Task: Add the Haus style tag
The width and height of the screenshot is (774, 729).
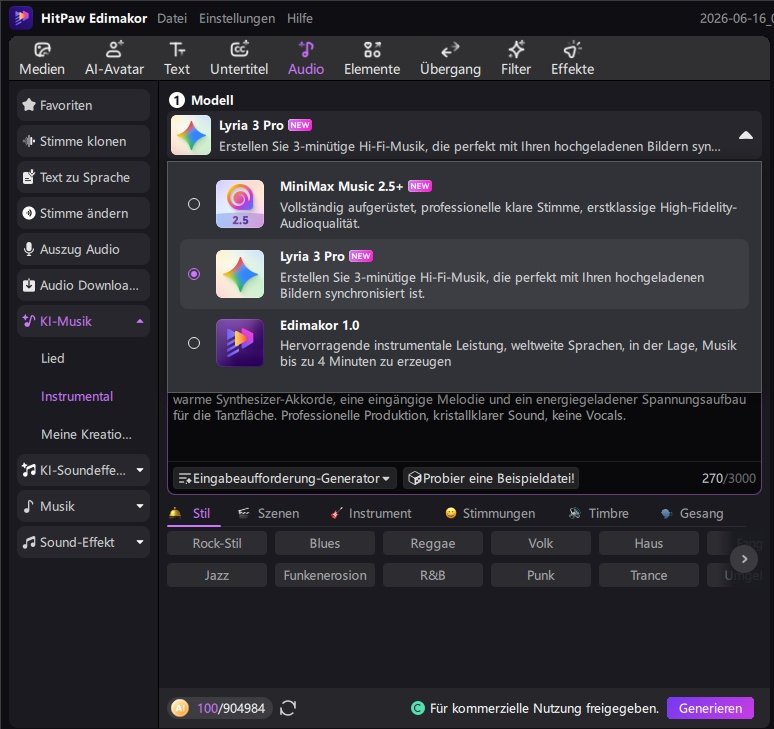Action: tap(649, 543)
